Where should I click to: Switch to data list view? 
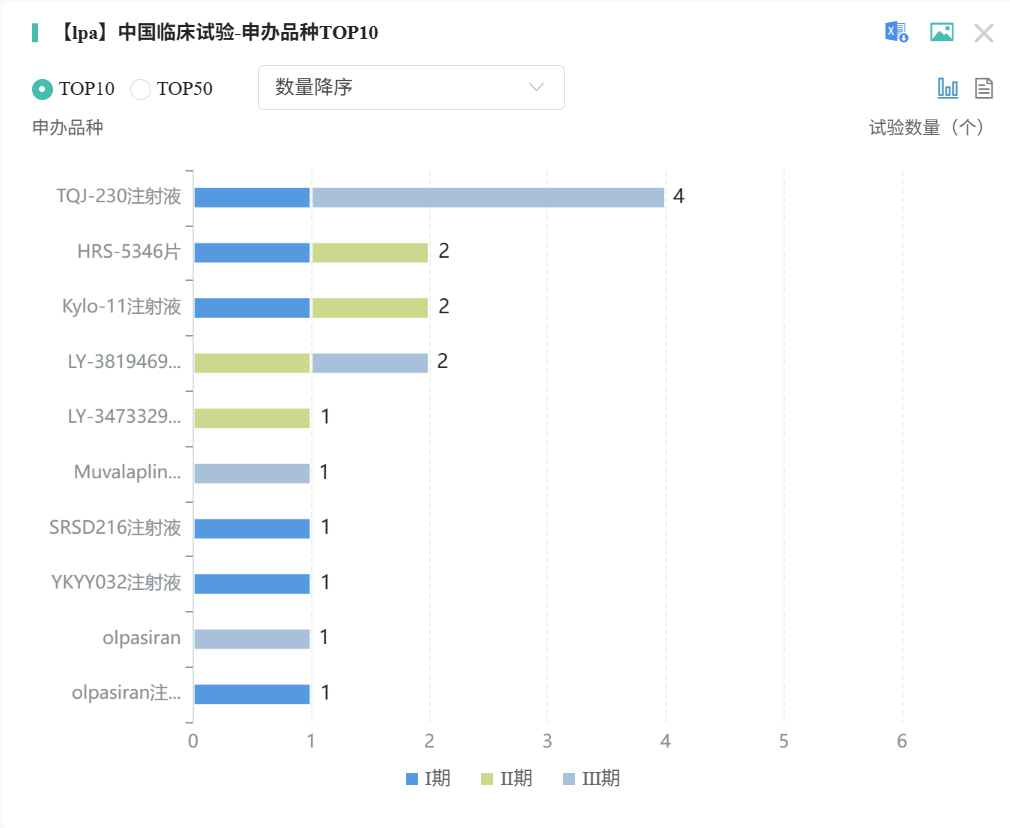(984, 88)
